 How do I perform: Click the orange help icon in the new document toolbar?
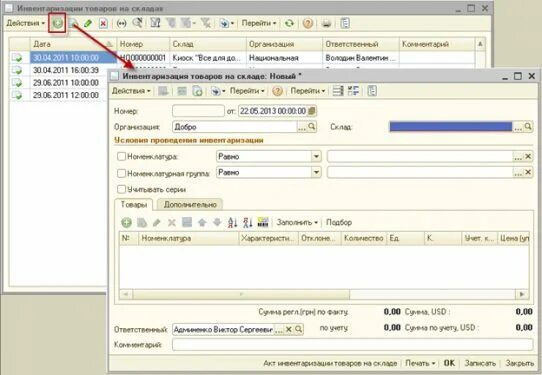(277, 91)
